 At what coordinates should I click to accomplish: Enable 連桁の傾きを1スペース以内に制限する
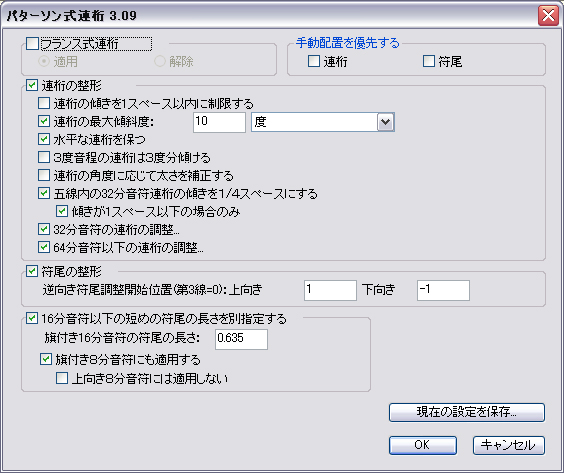click(44, 104)
